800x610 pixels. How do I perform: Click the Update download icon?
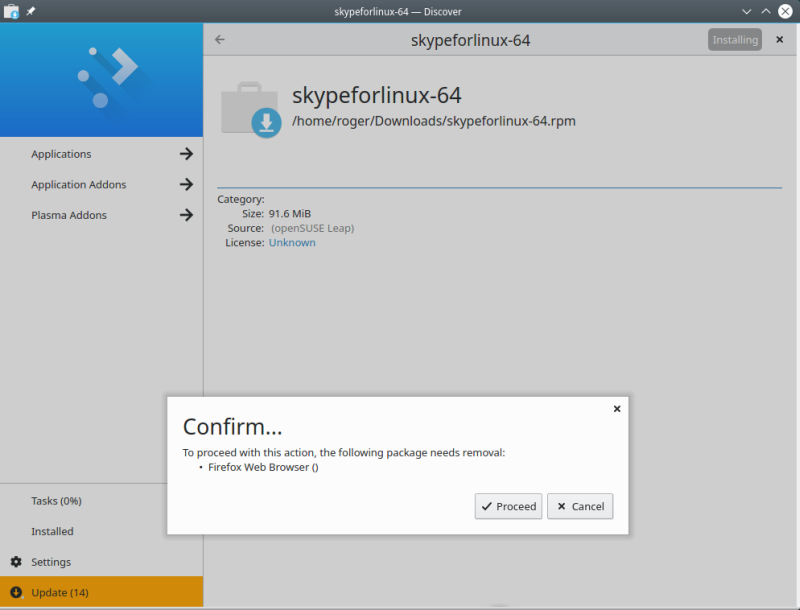[16, 592]
